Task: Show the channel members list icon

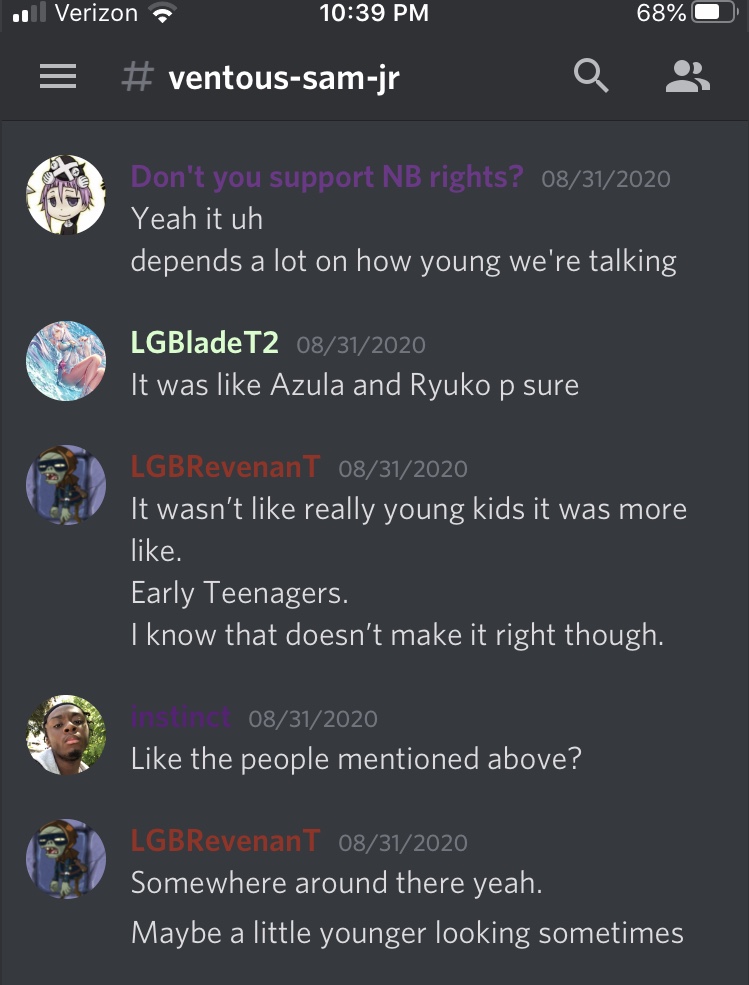Action: [x=687, y=77]
